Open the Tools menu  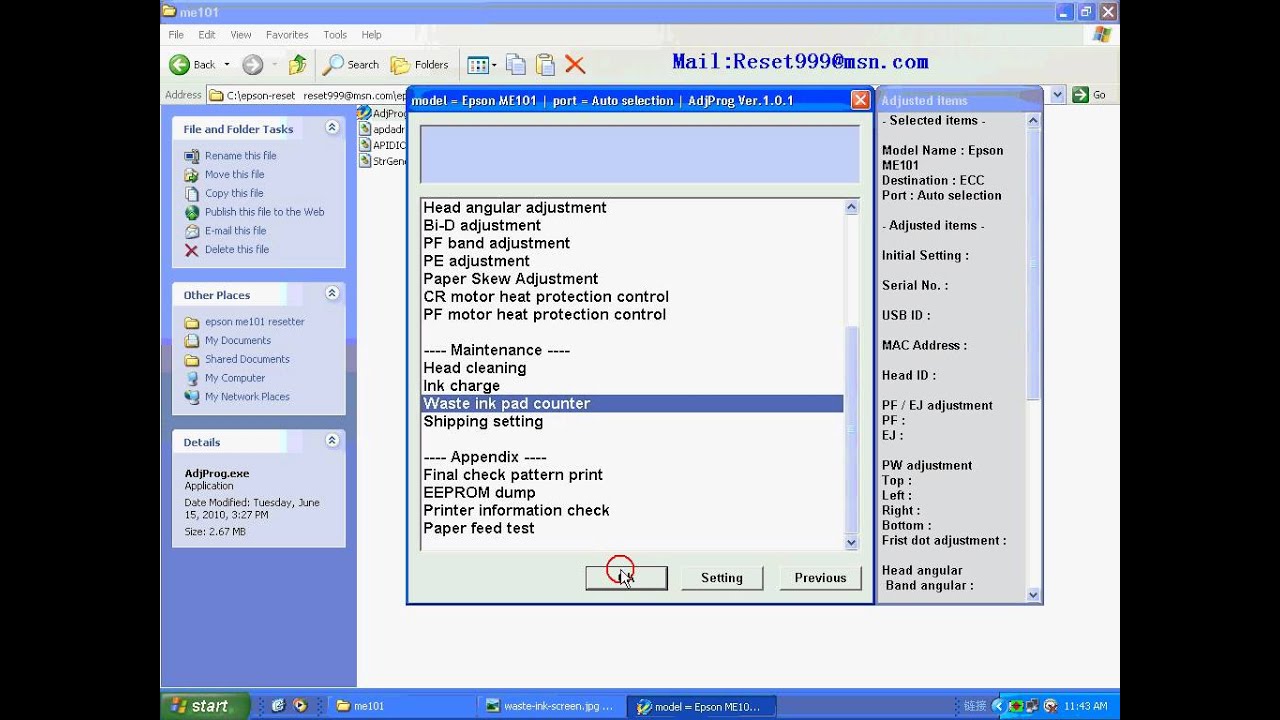335,35
